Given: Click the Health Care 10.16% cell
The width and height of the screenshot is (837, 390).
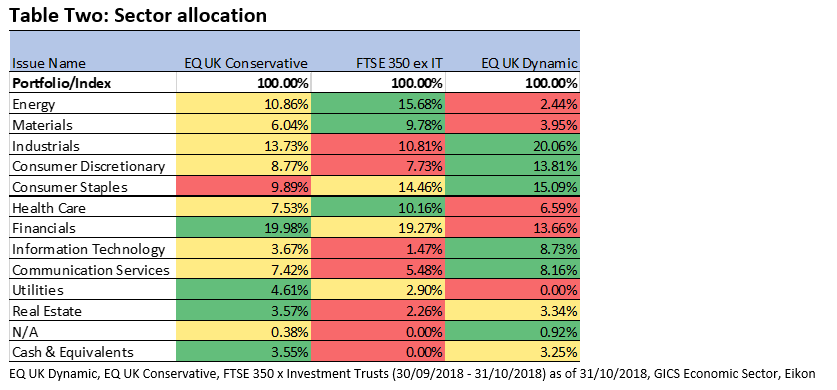Looking at the screenshot, I should click(378, 208).
